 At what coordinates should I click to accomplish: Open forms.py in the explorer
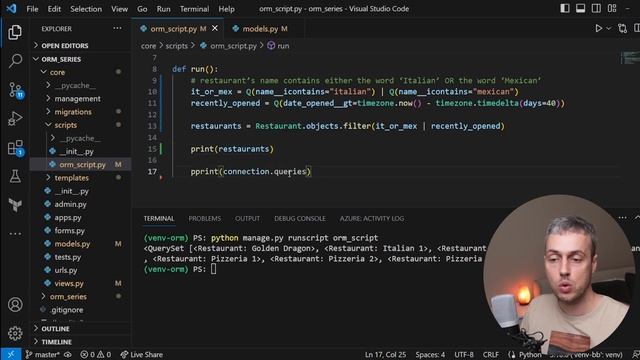tap(81, 231)
